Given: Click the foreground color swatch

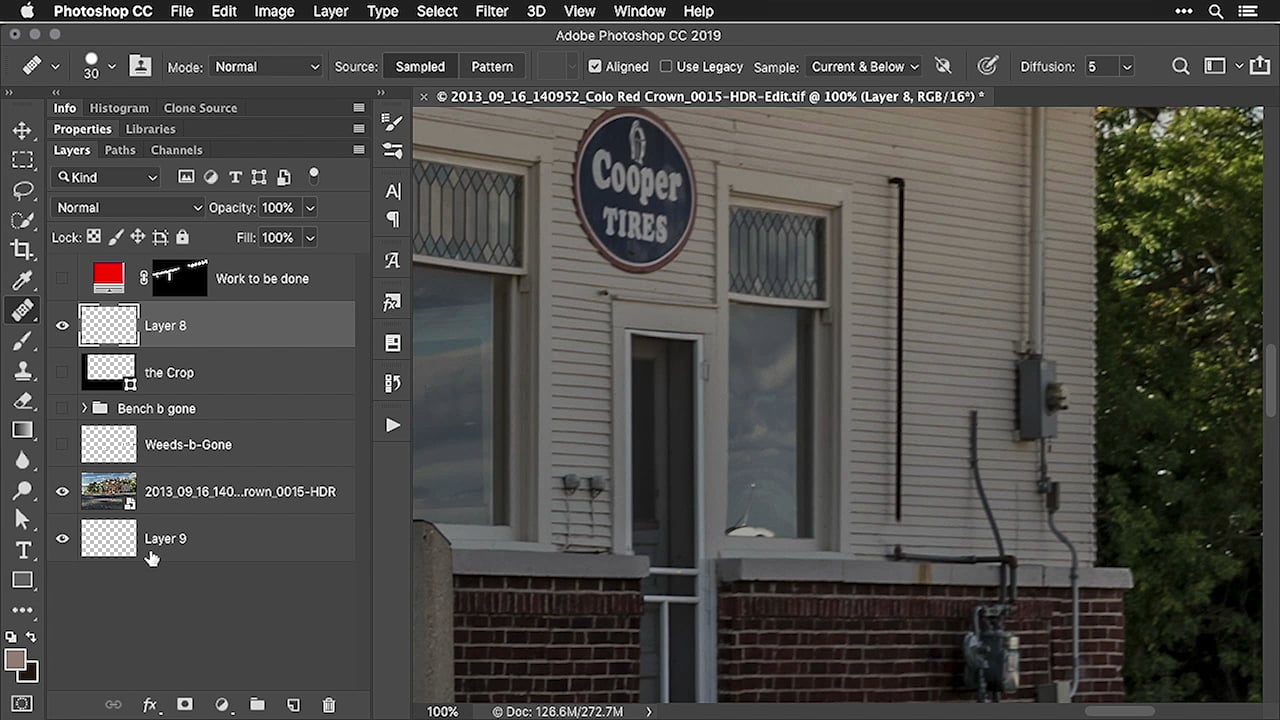Looking at the screenshot, I should [x=15, y=659].
